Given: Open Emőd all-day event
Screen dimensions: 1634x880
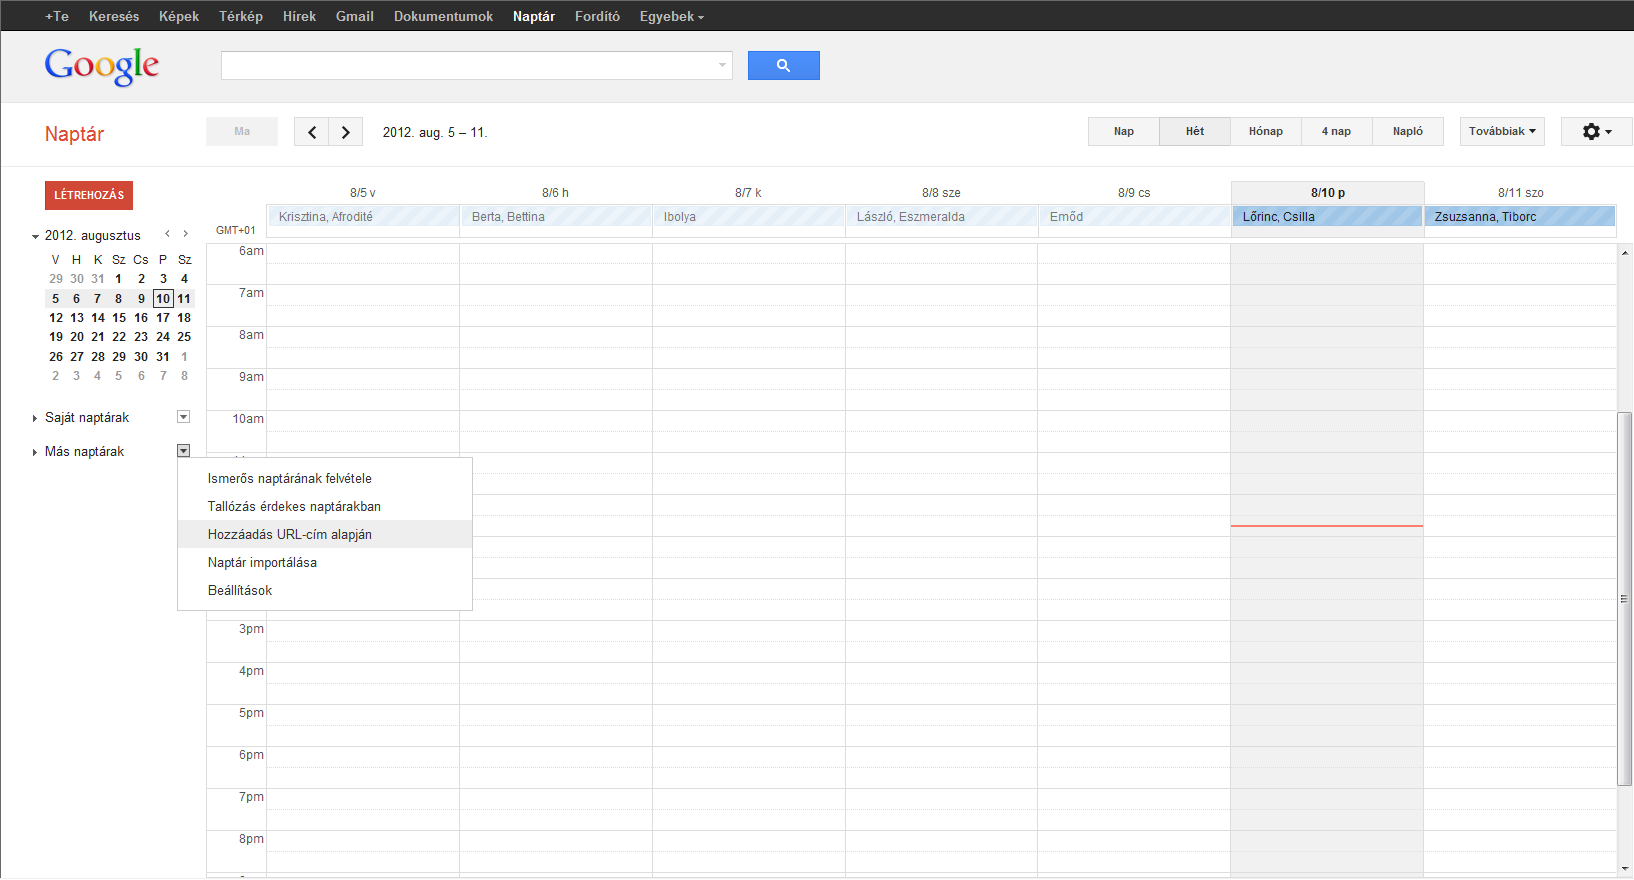Looking at the screenshot, I should point(1134,216).
